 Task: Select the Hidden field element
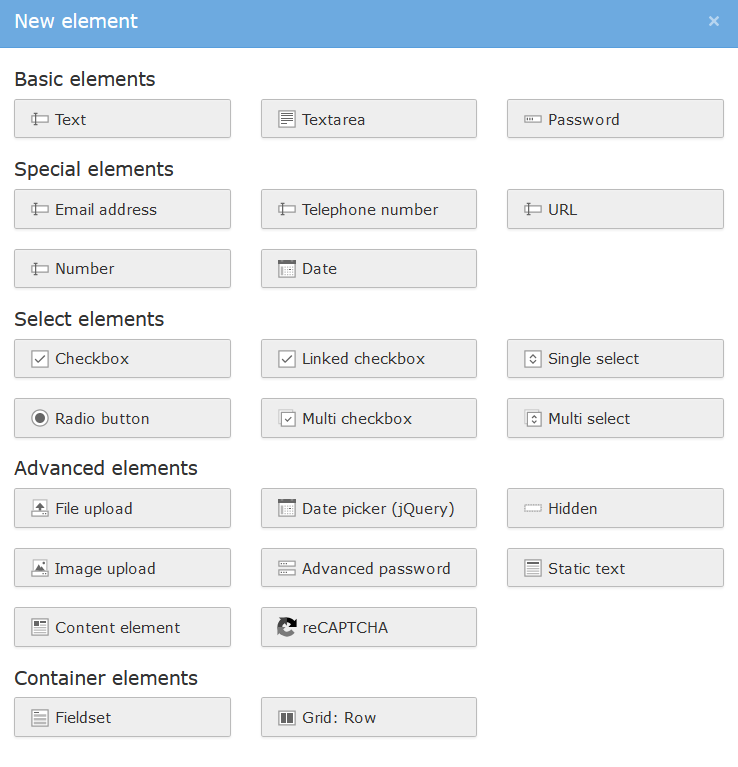(615, 509)
